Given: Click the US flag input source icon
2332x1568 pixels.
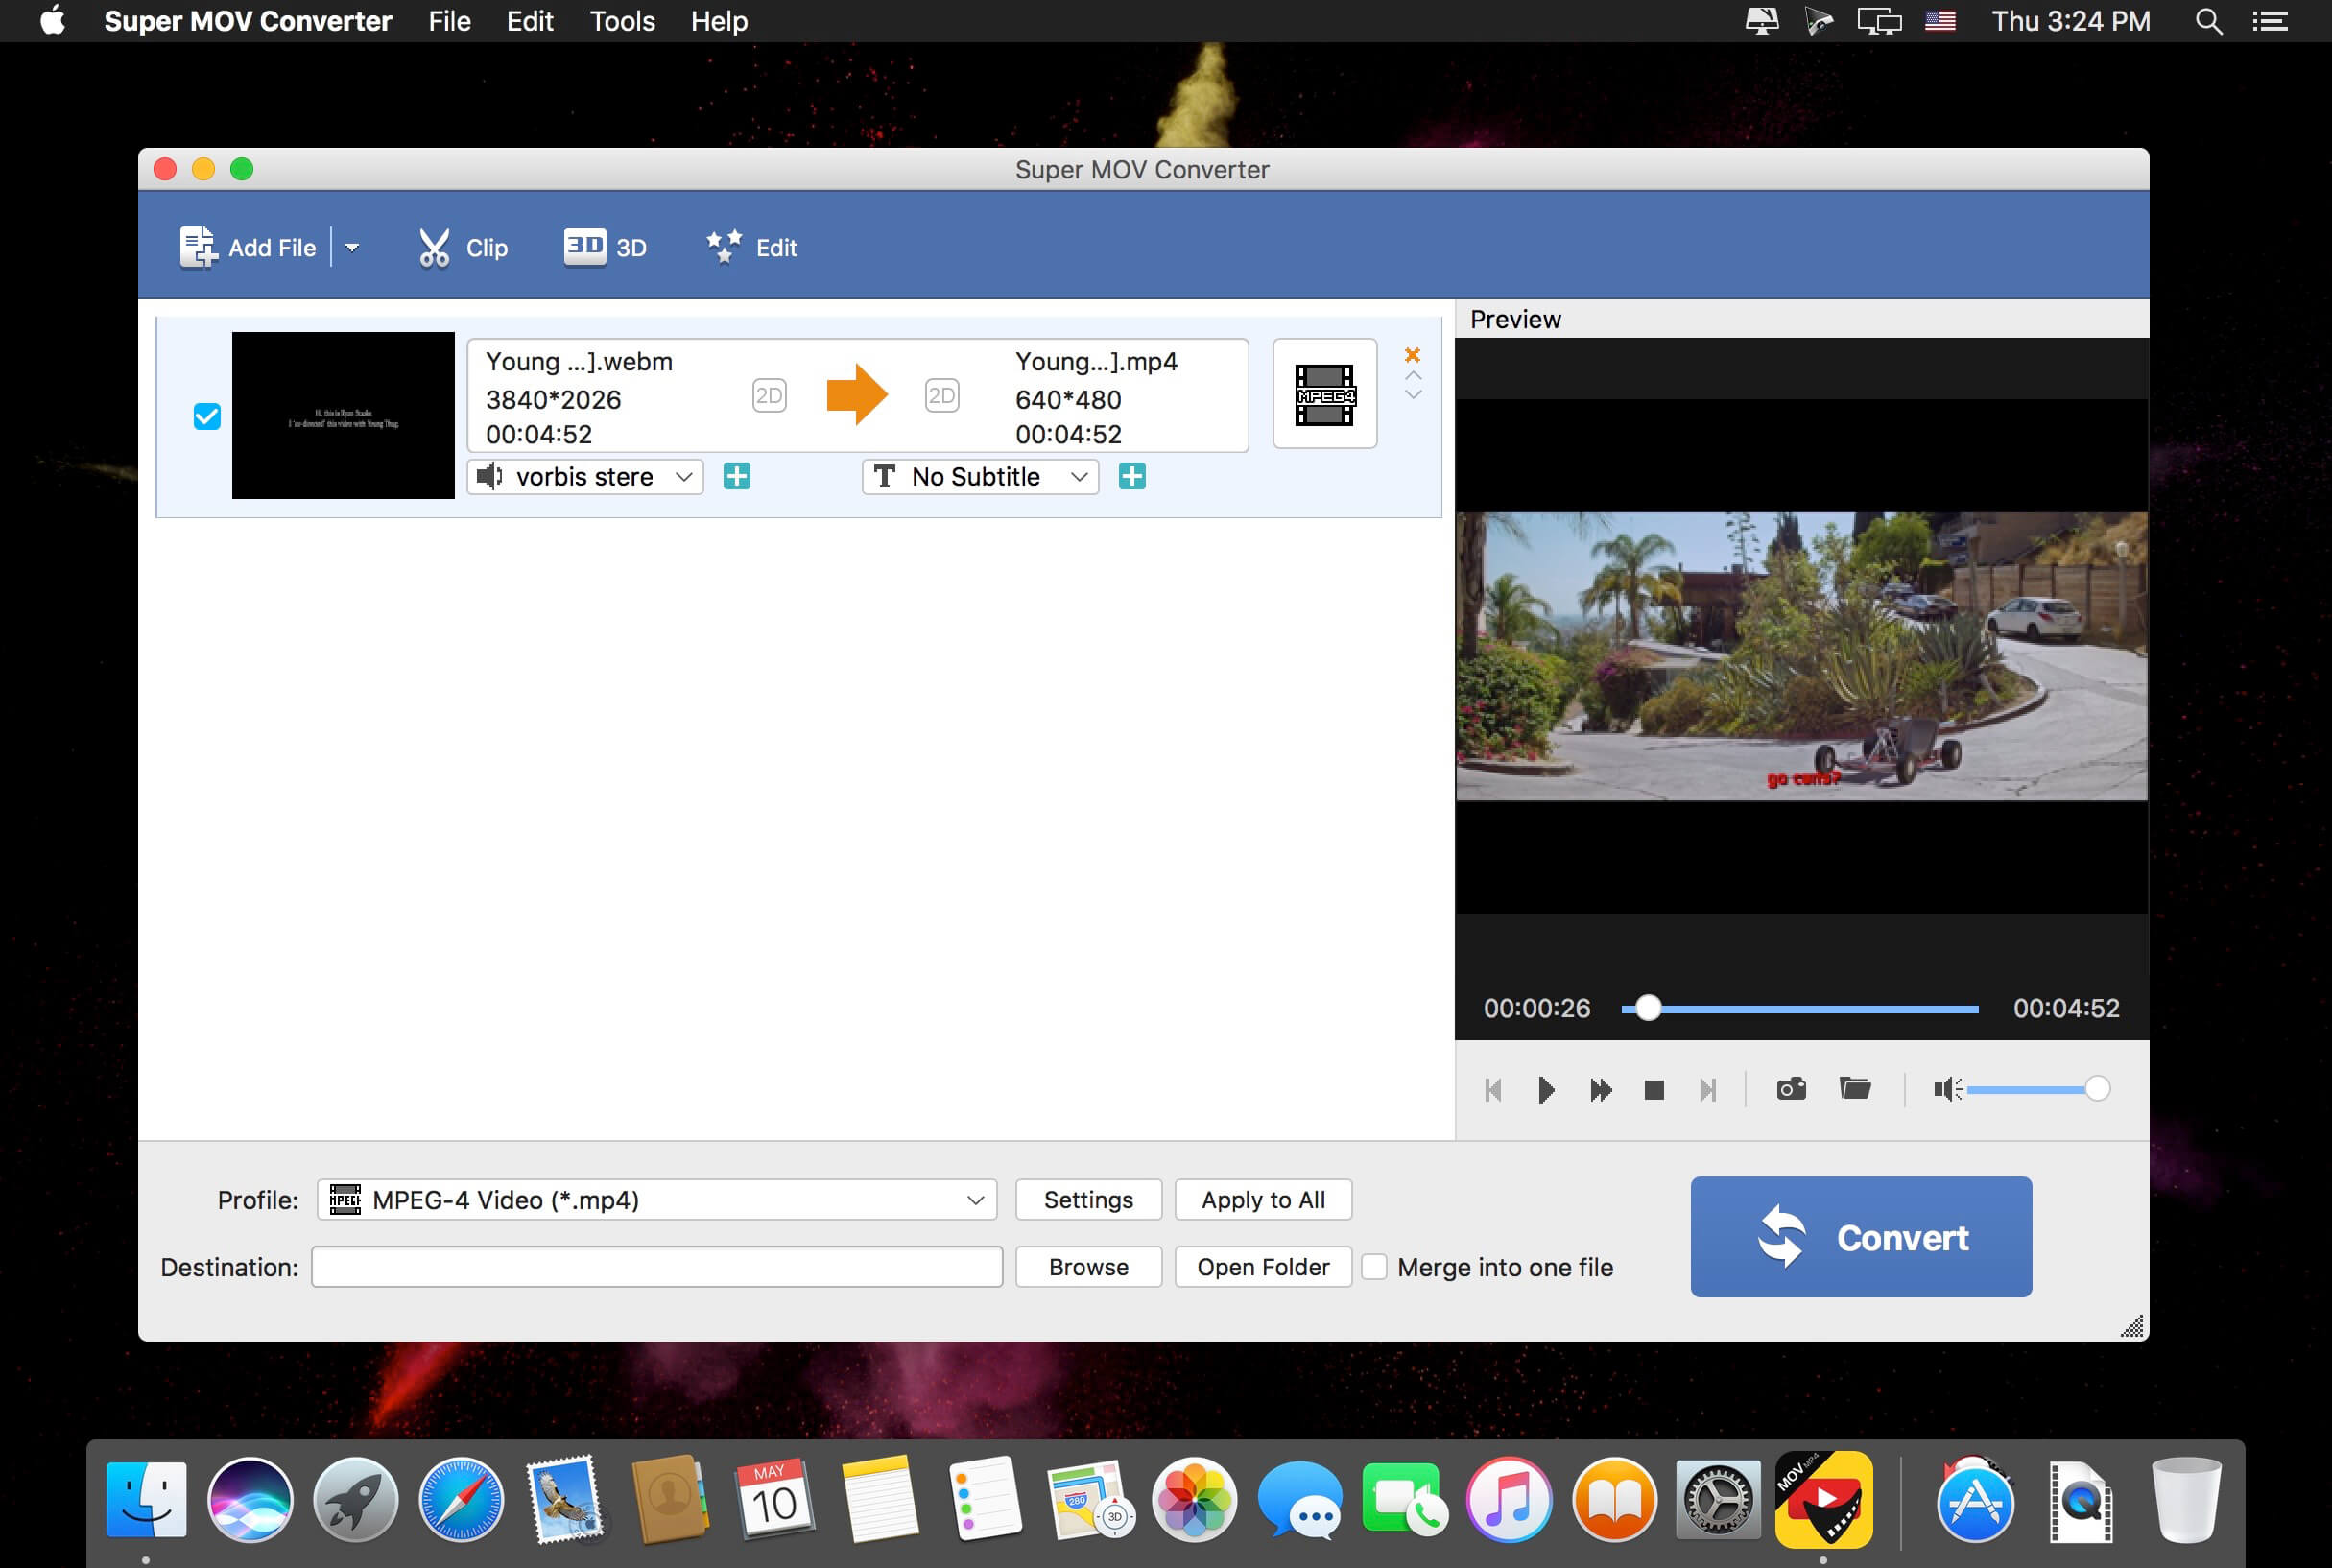Looking at the screenshot, I should [x=1940, y=21].
